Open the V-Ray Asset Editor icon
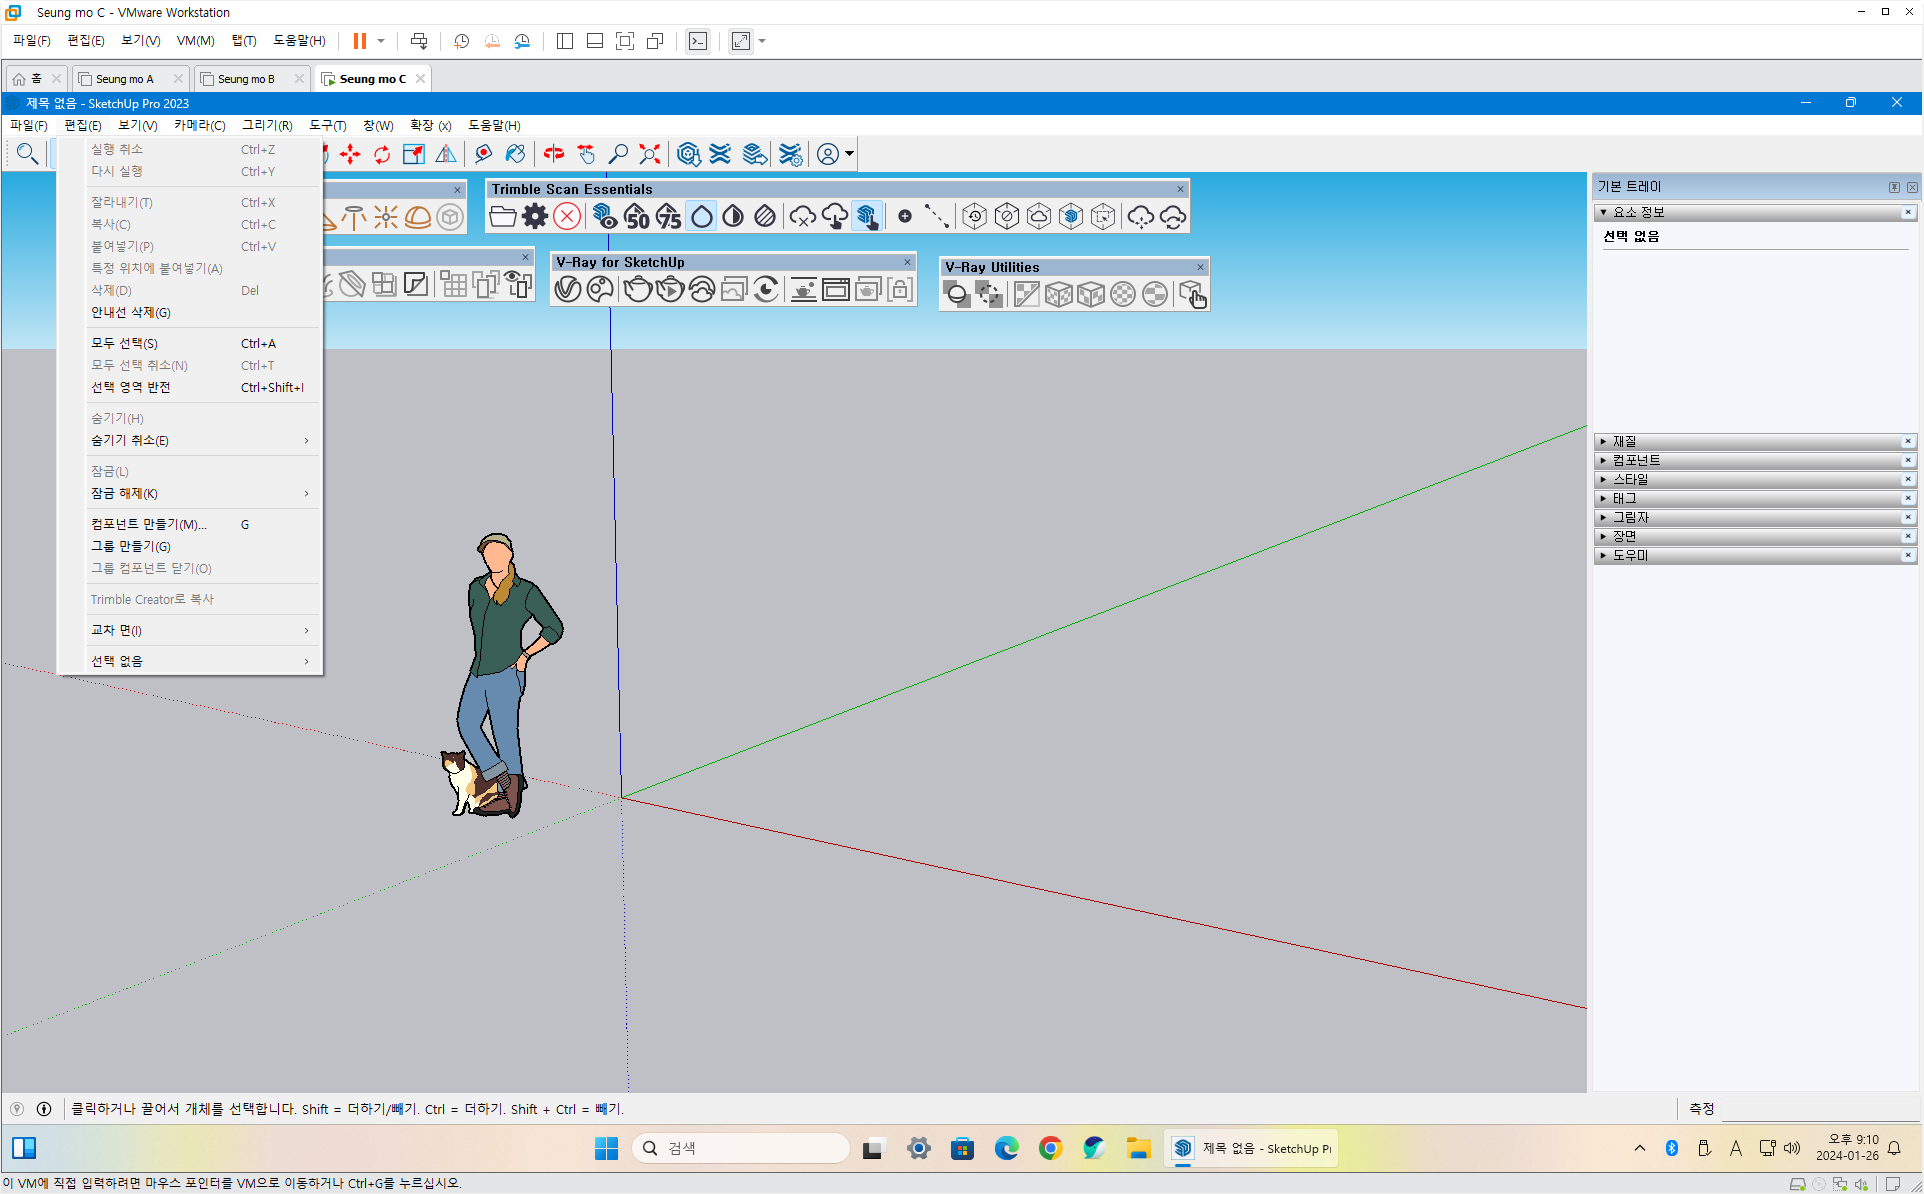This screenshot has height=1194, width=1924. click(x=568, y=290)
